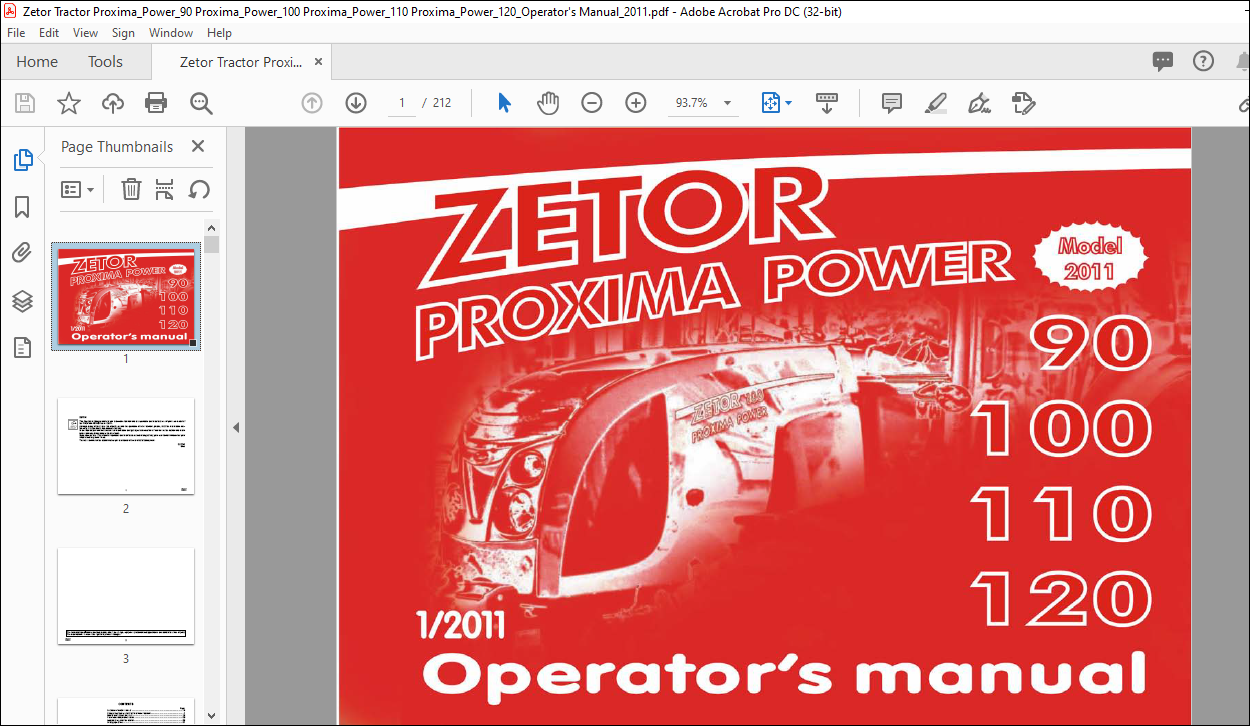Activate the Hand pan tool
This screenshot has width=1250, height=726.
click(548, 103)
